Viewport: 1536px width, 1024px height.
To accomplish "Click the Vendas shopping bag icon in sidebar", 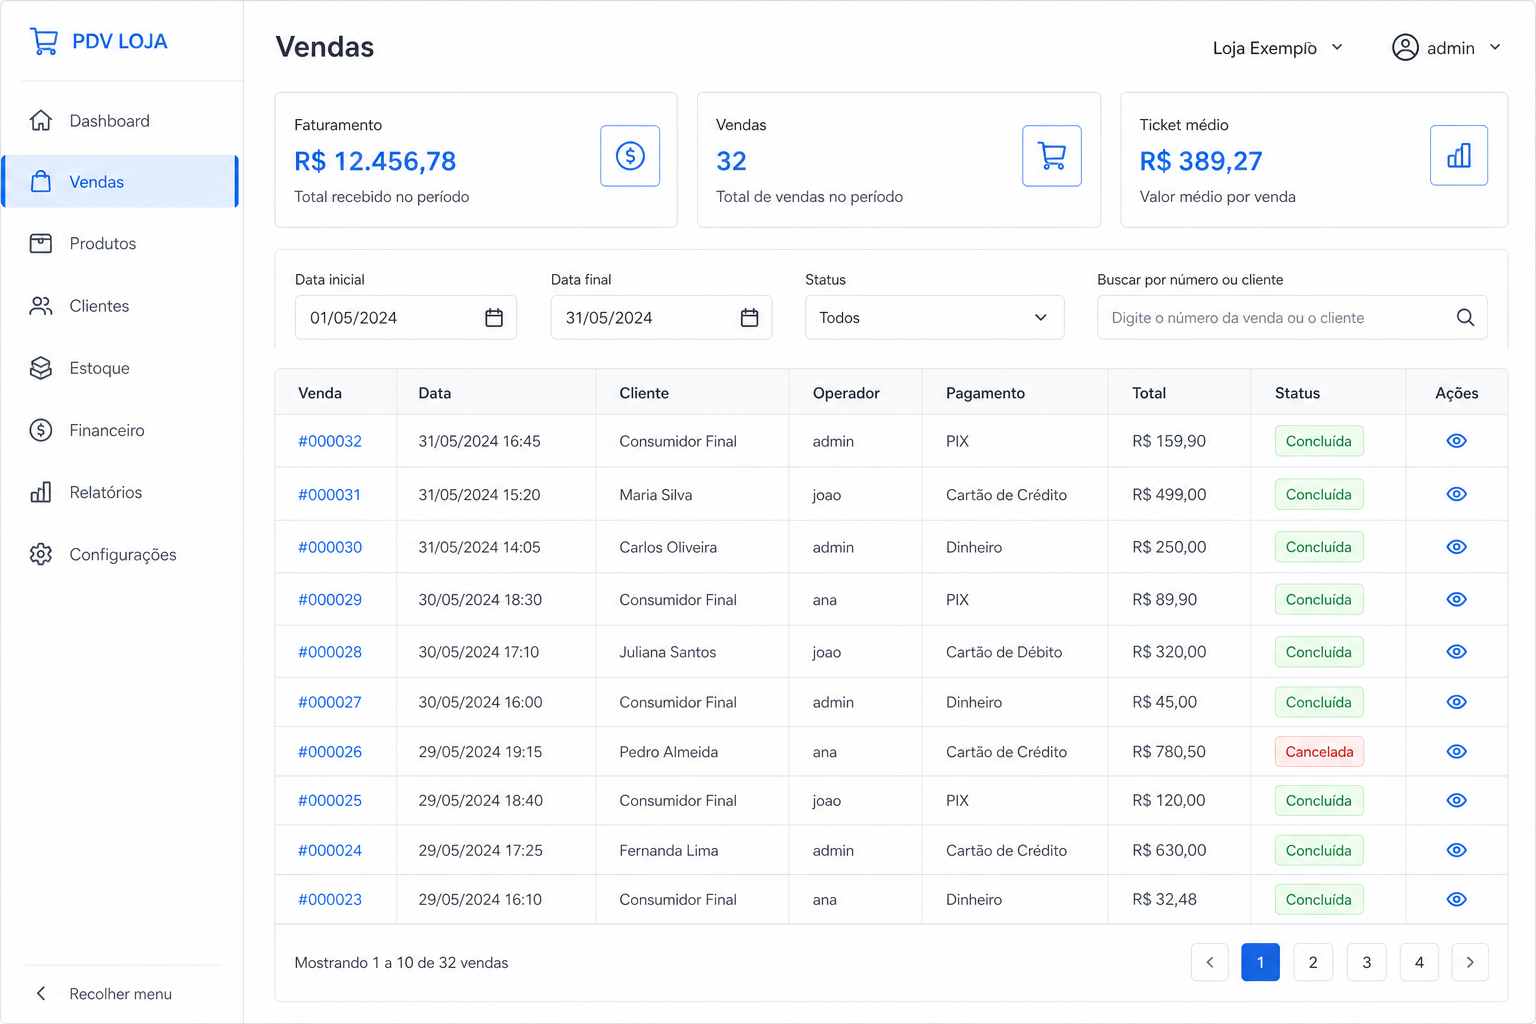I will tap(41, 182).
